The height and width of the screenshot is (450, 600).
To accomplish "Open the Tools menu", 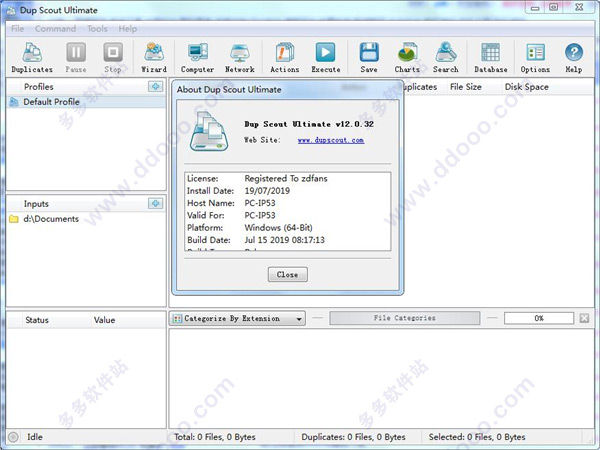I will [97, 29].
